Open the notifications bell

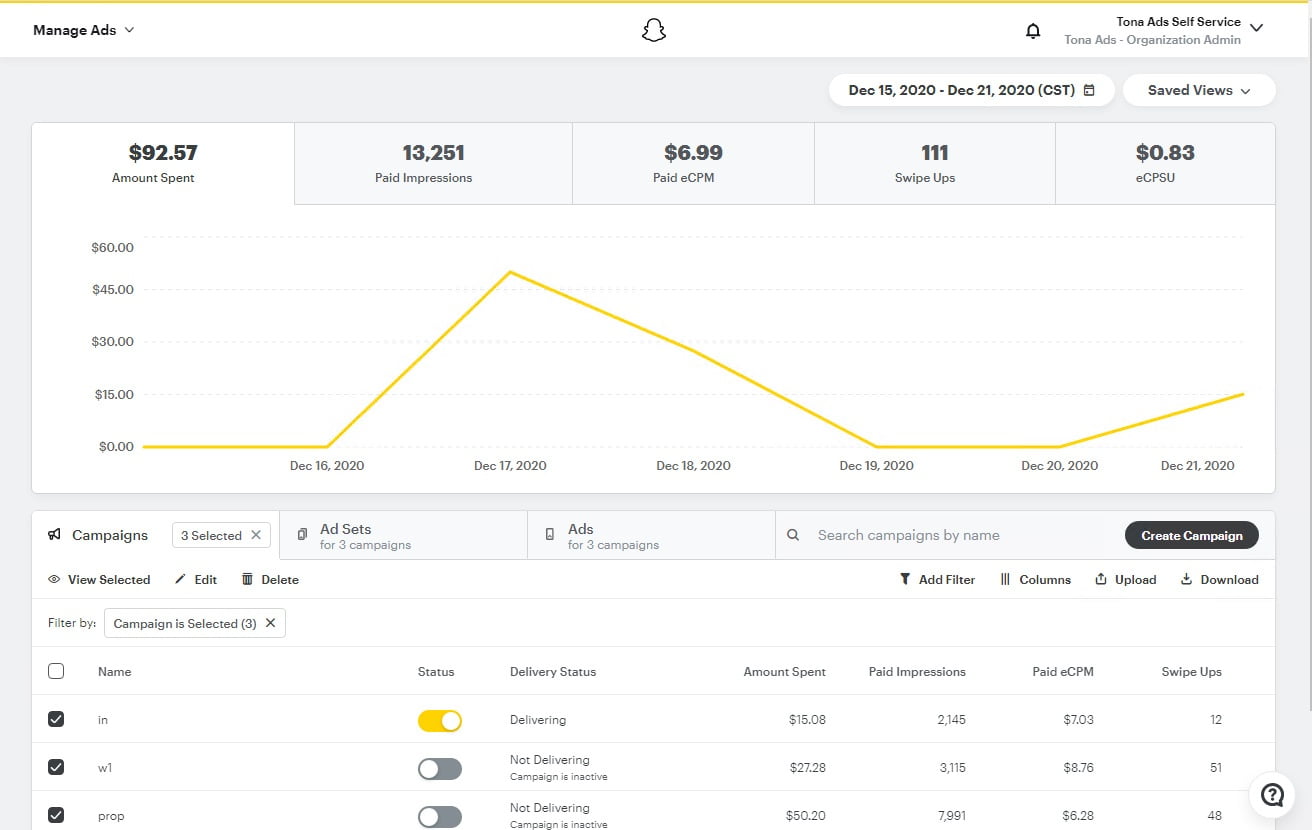click(1033, 31)
